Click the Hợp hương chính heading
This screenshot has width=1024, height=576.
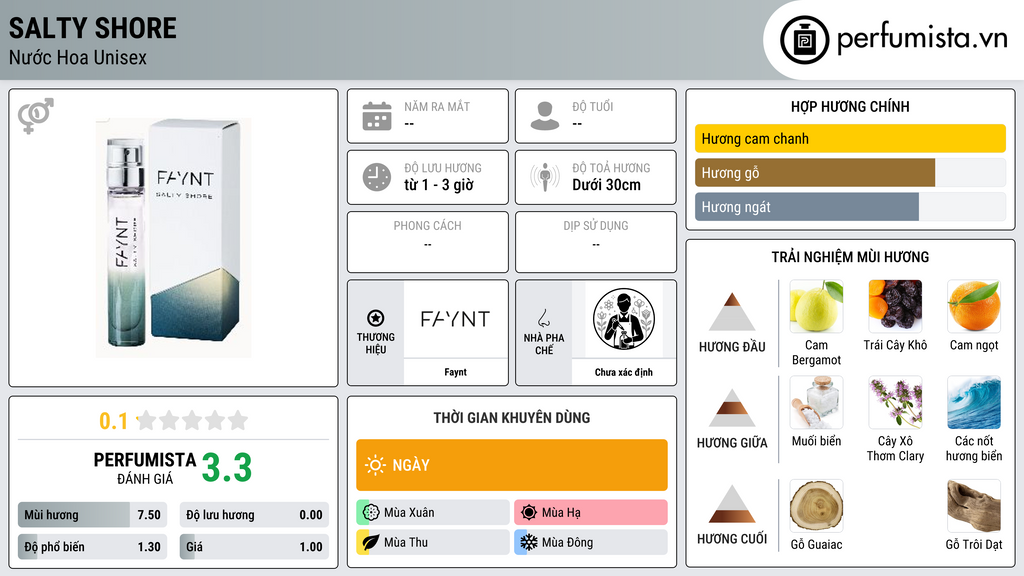(x=850, y=106)
